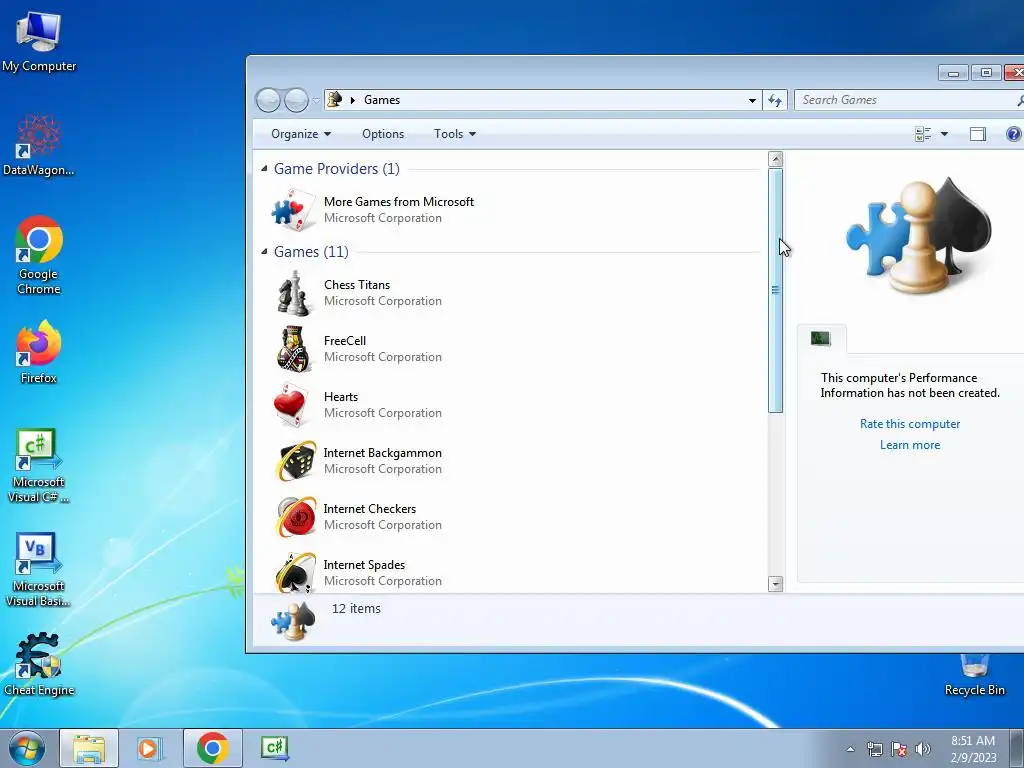Open recent pages dropdown next to Forward
The height and width of the screenshot is (768, 1024).
pyautogui.click(x=315, y=100)
